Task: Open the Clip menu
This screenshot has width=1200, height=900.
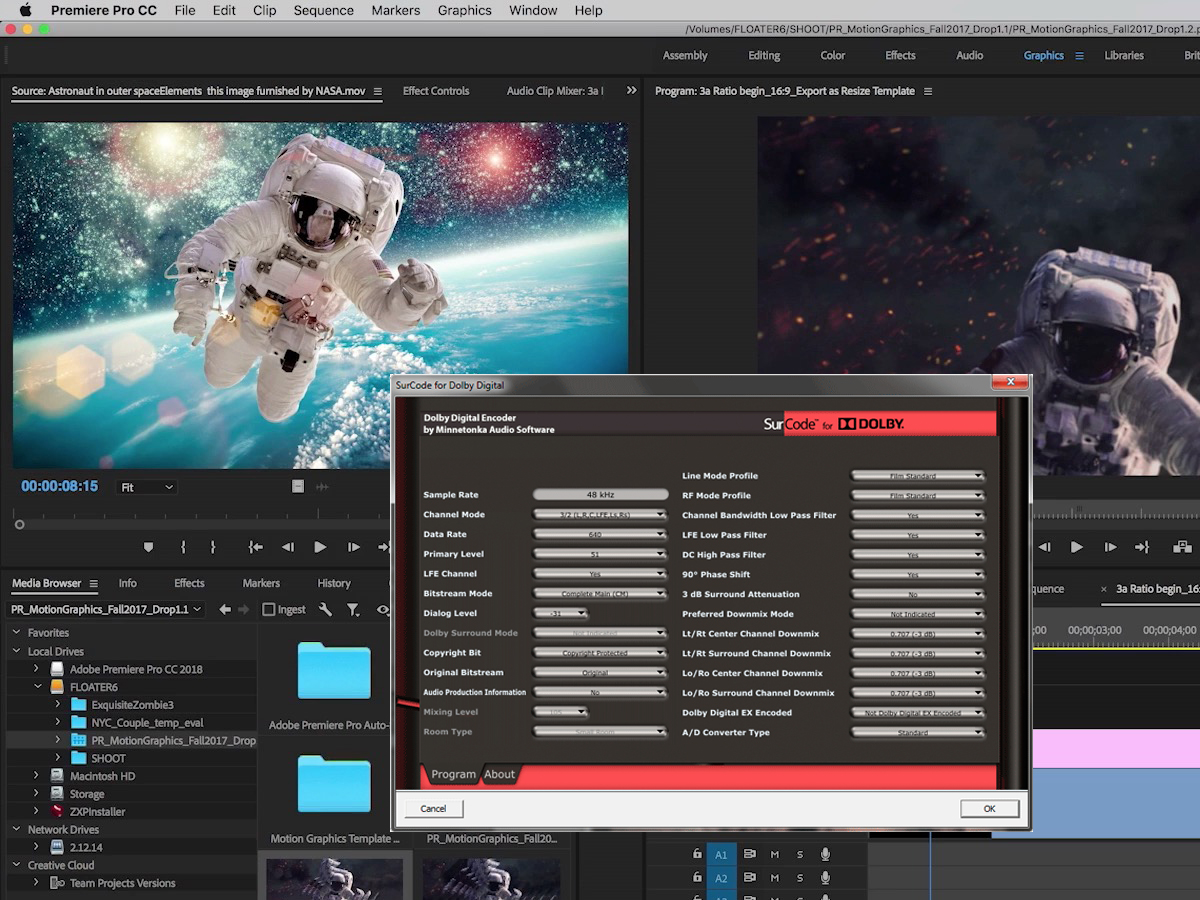Action: [x=265, y=10]
